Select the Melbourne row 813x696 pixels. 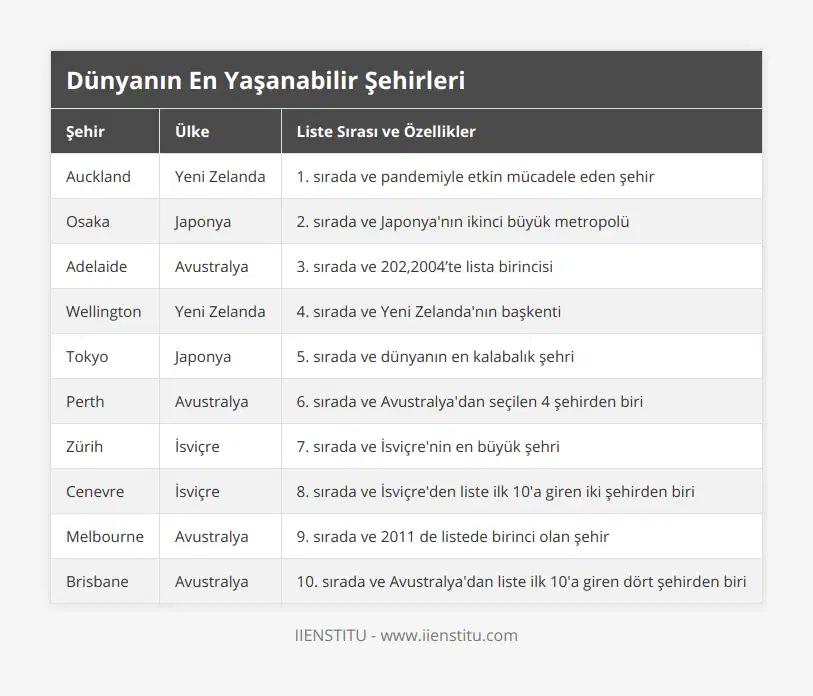pyautogui.click(x=104, y=536)
